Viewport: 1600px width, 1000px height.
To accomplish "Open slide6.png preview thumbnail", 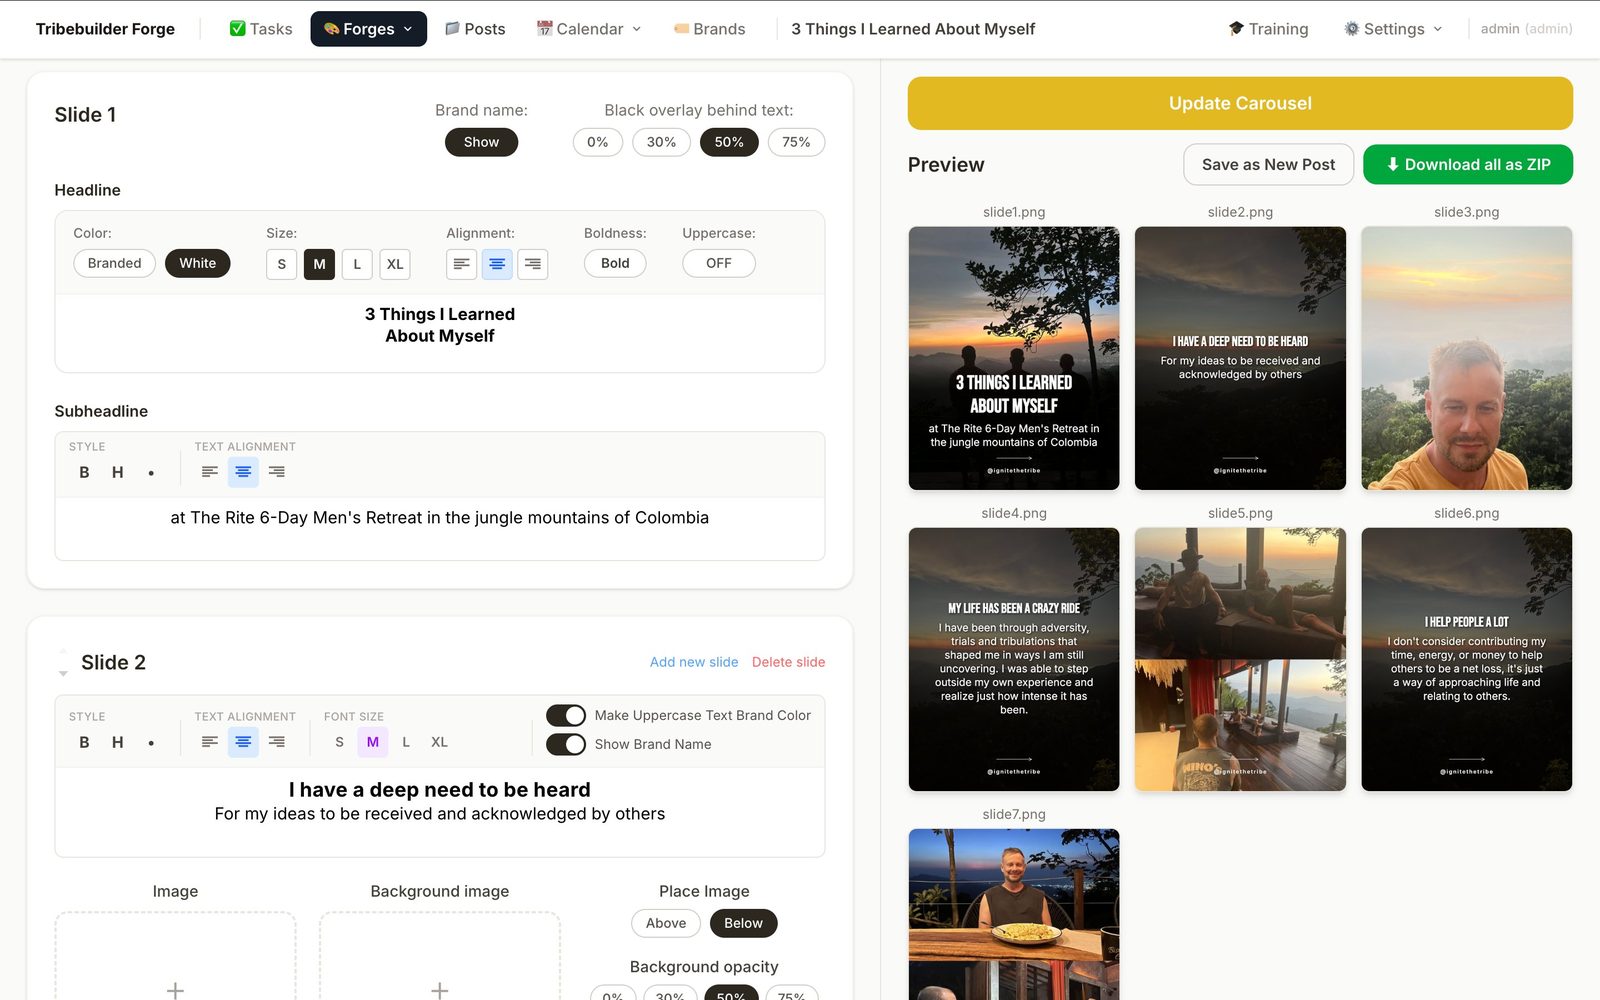I will click(1466, 659).
